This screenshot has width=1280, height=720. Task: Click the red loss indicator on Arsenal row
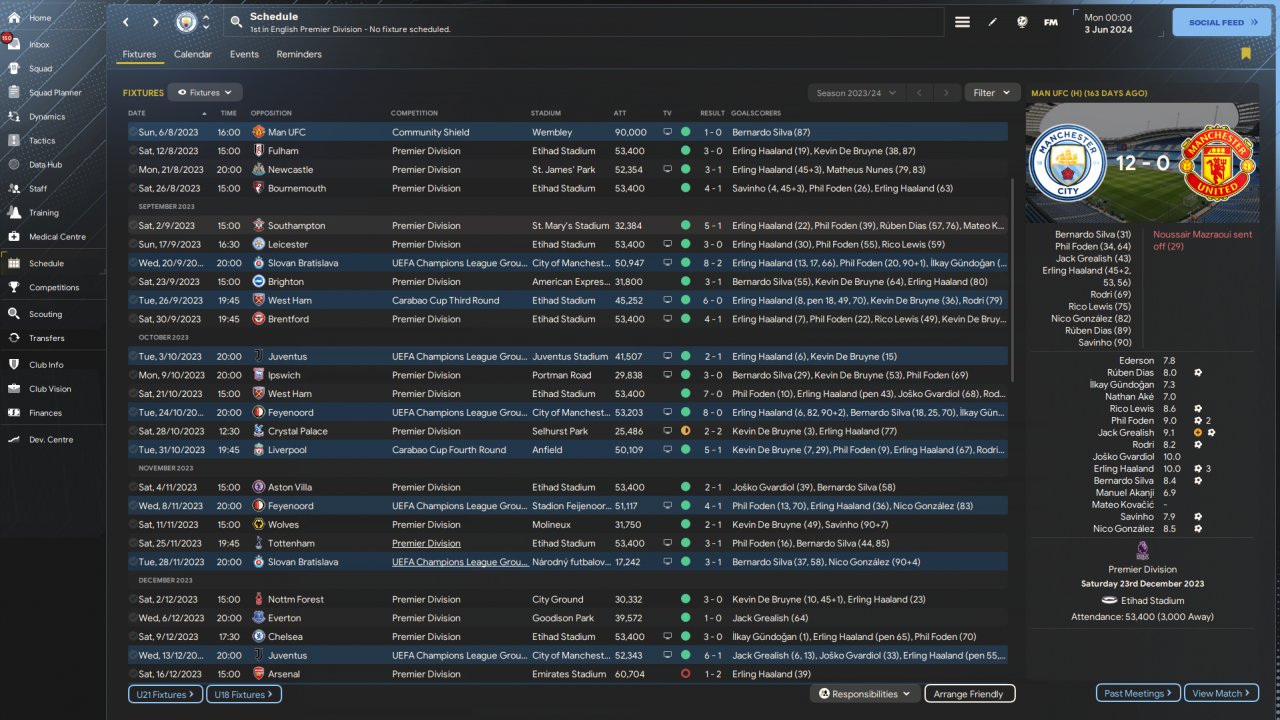685,674
